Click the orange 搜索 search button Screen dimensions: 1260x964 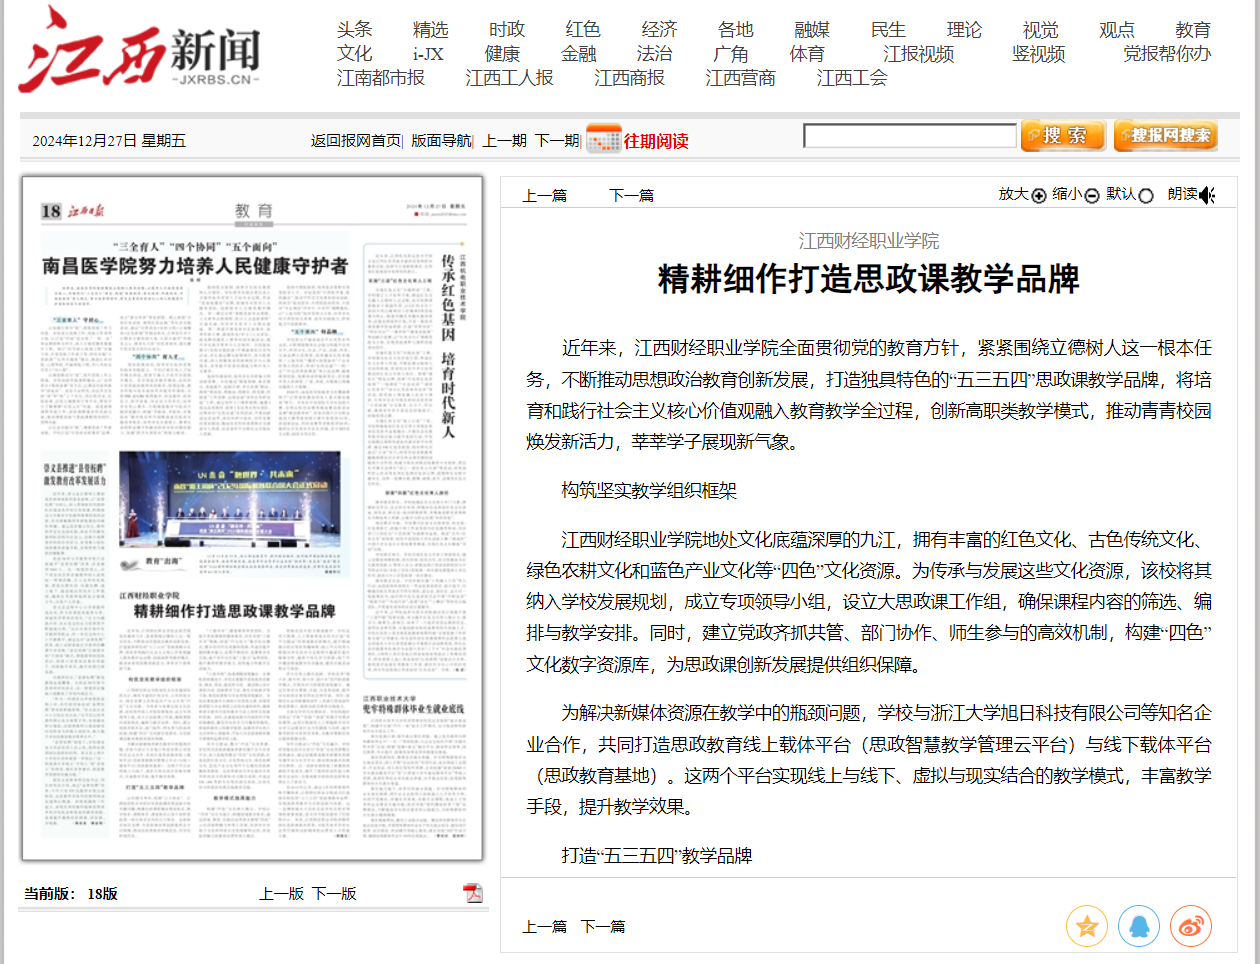pos(1063,136)
